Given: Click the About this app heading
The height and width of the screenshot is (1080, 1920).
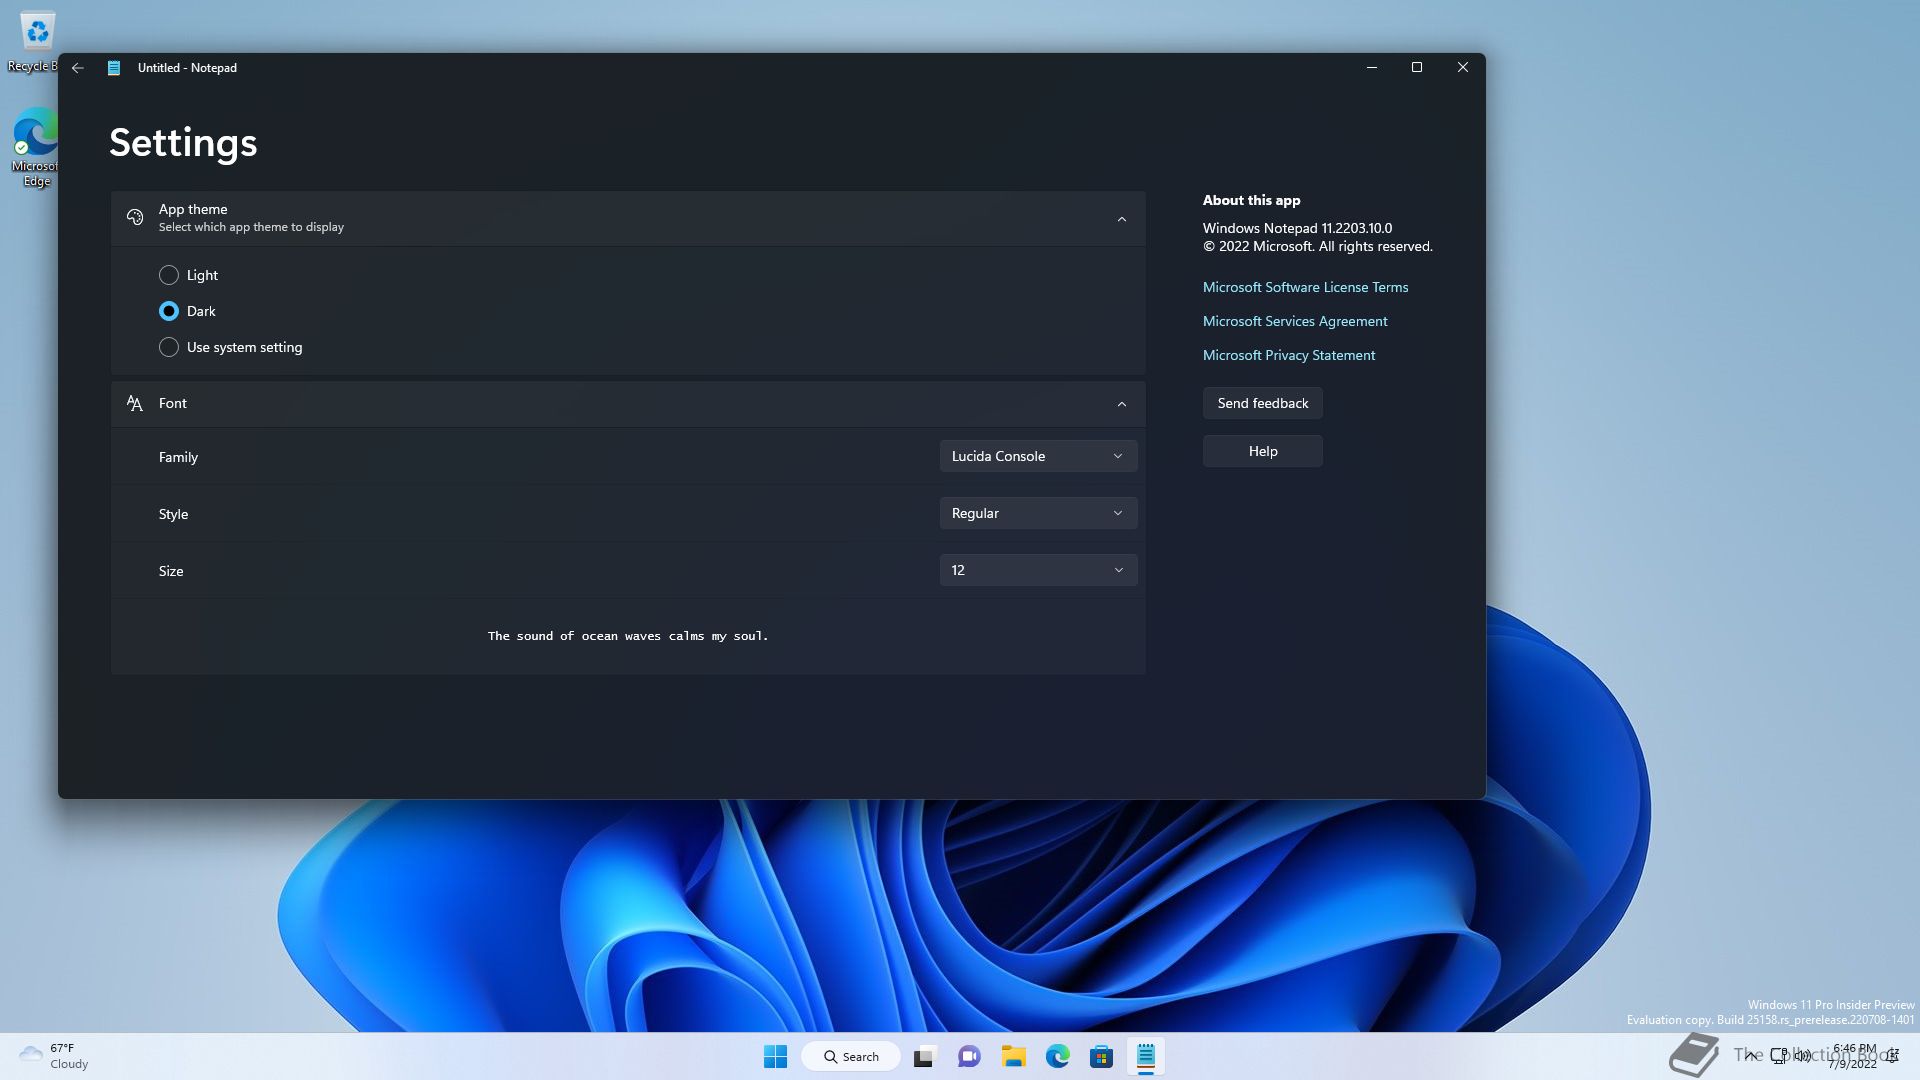Looking at the screenshot, I should point(1251,200).
